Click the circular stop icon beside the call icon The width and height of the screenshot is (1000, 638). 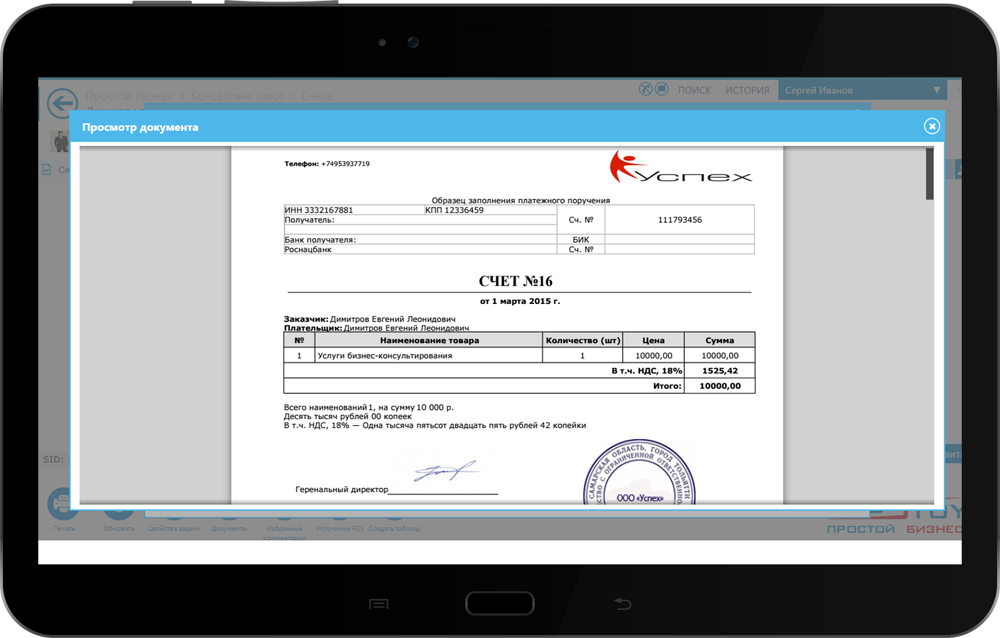[x=660, y=89]
